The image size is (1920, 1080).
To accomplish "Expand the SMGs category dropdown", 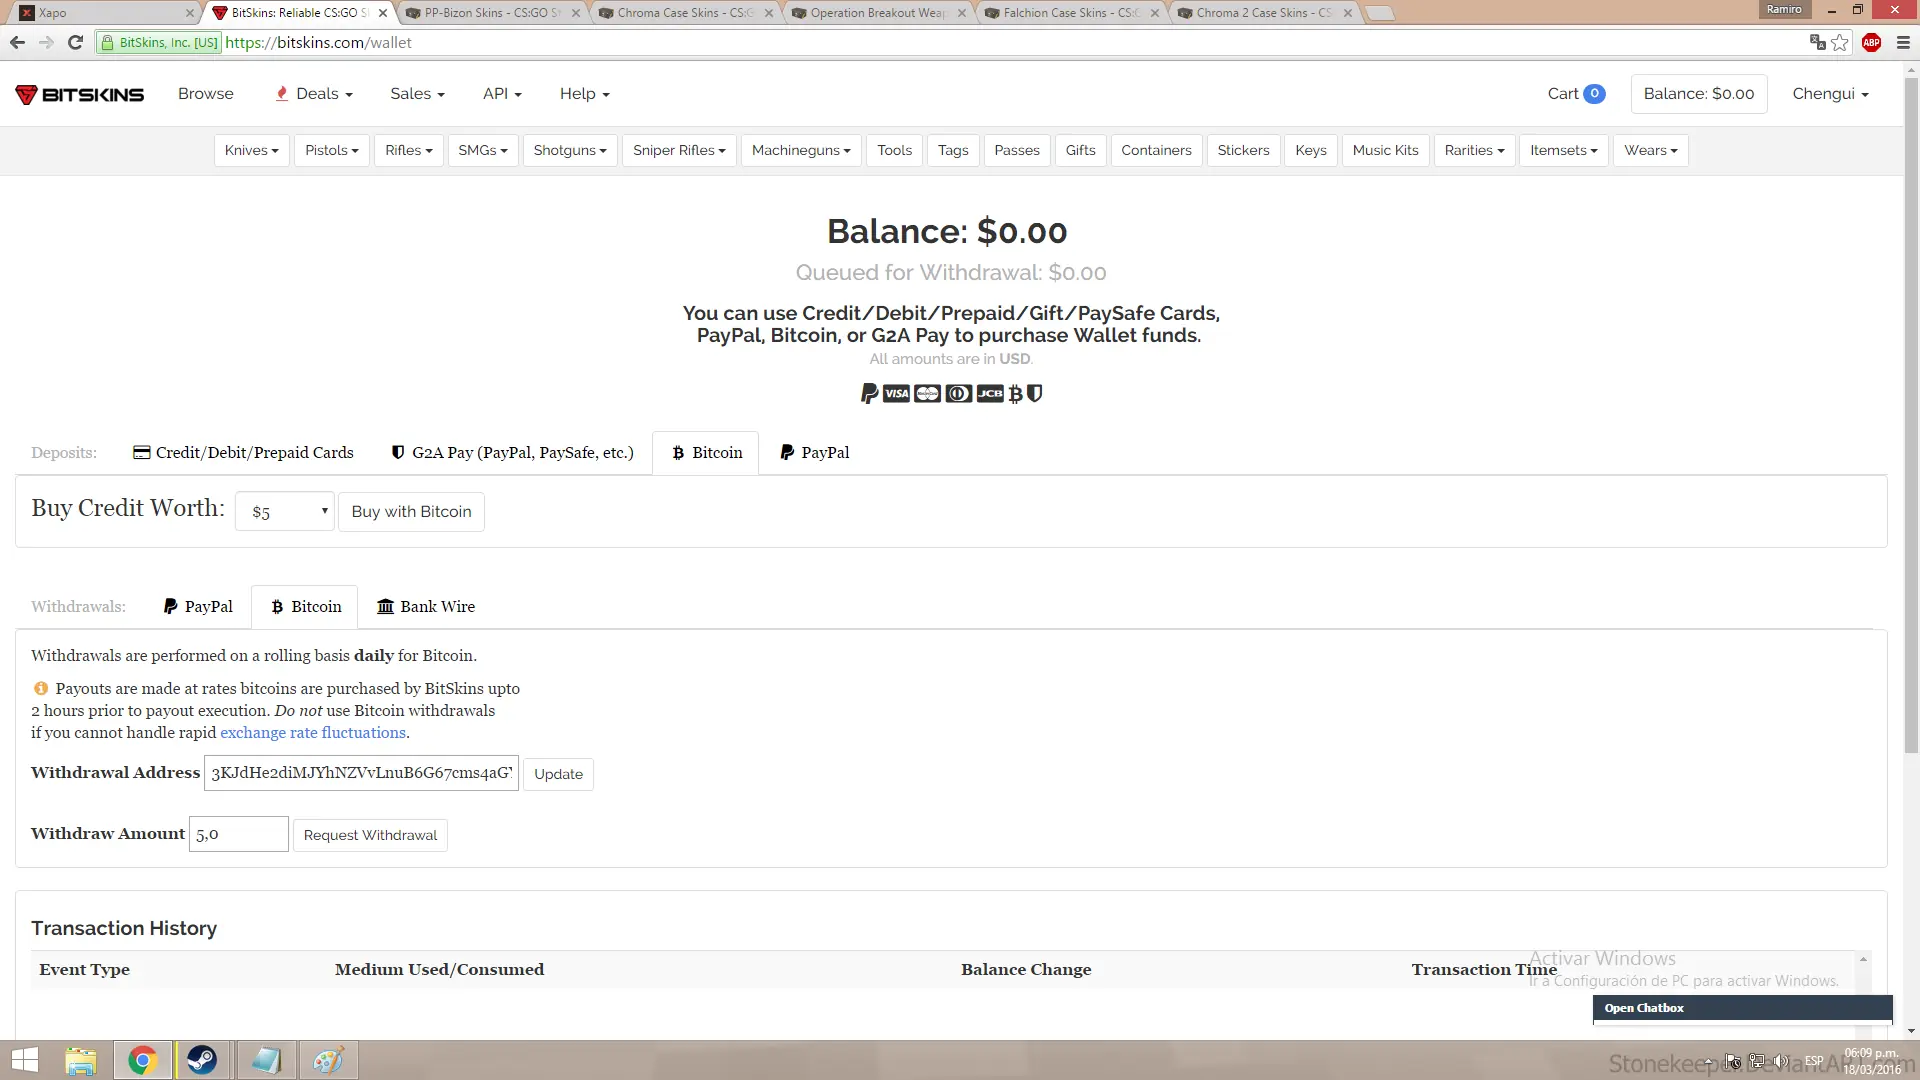I will pyautogui.click(x=483, y=150).
